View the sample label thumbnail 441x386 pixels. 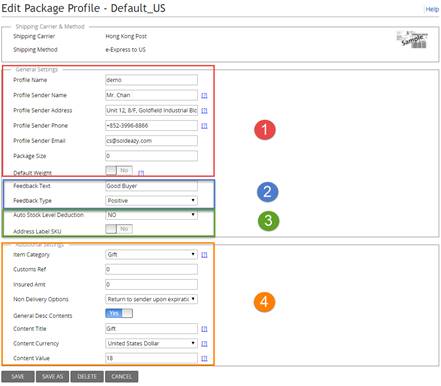tap(412, 39)
